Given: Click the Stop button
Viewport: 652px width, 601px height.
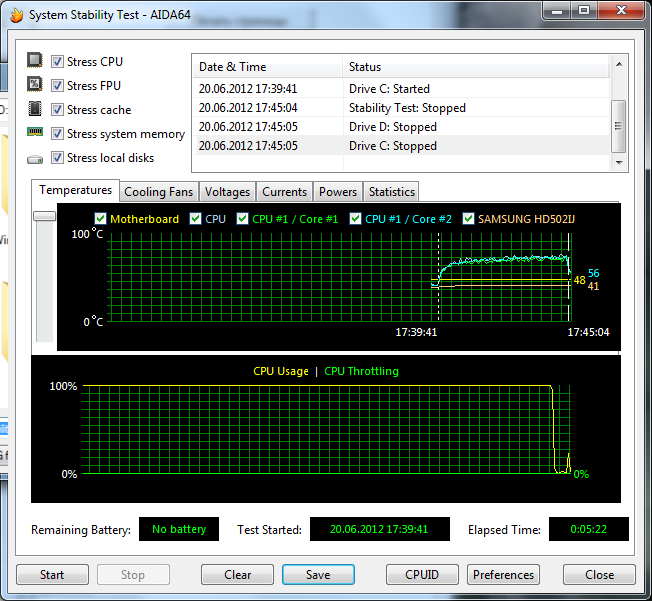Looking at the screenshot, I should [133, 575].
